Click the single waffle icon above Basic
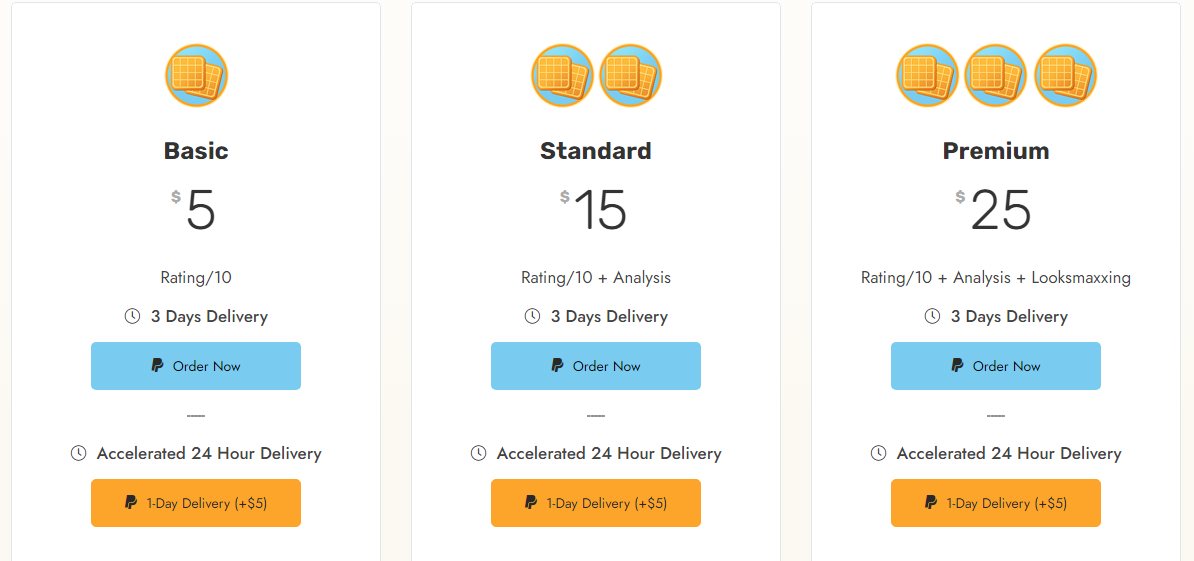This screenshot has width=1194, height=561. [x=196, y=75]
